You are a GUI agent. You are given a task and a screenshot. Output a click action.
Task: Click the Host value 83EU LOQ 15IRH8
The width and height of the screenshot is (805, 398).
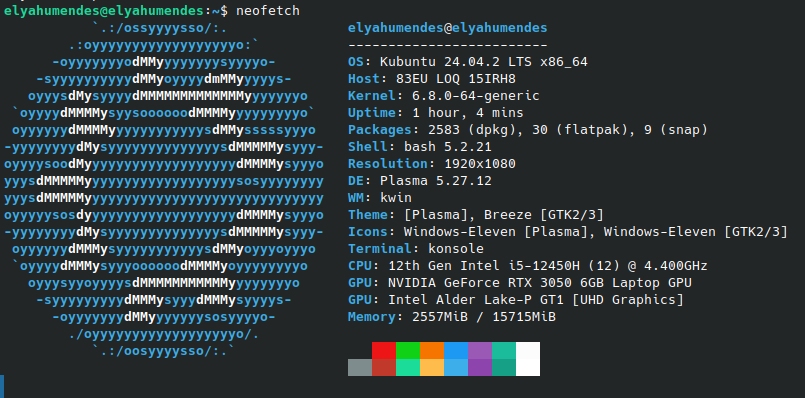455,79
